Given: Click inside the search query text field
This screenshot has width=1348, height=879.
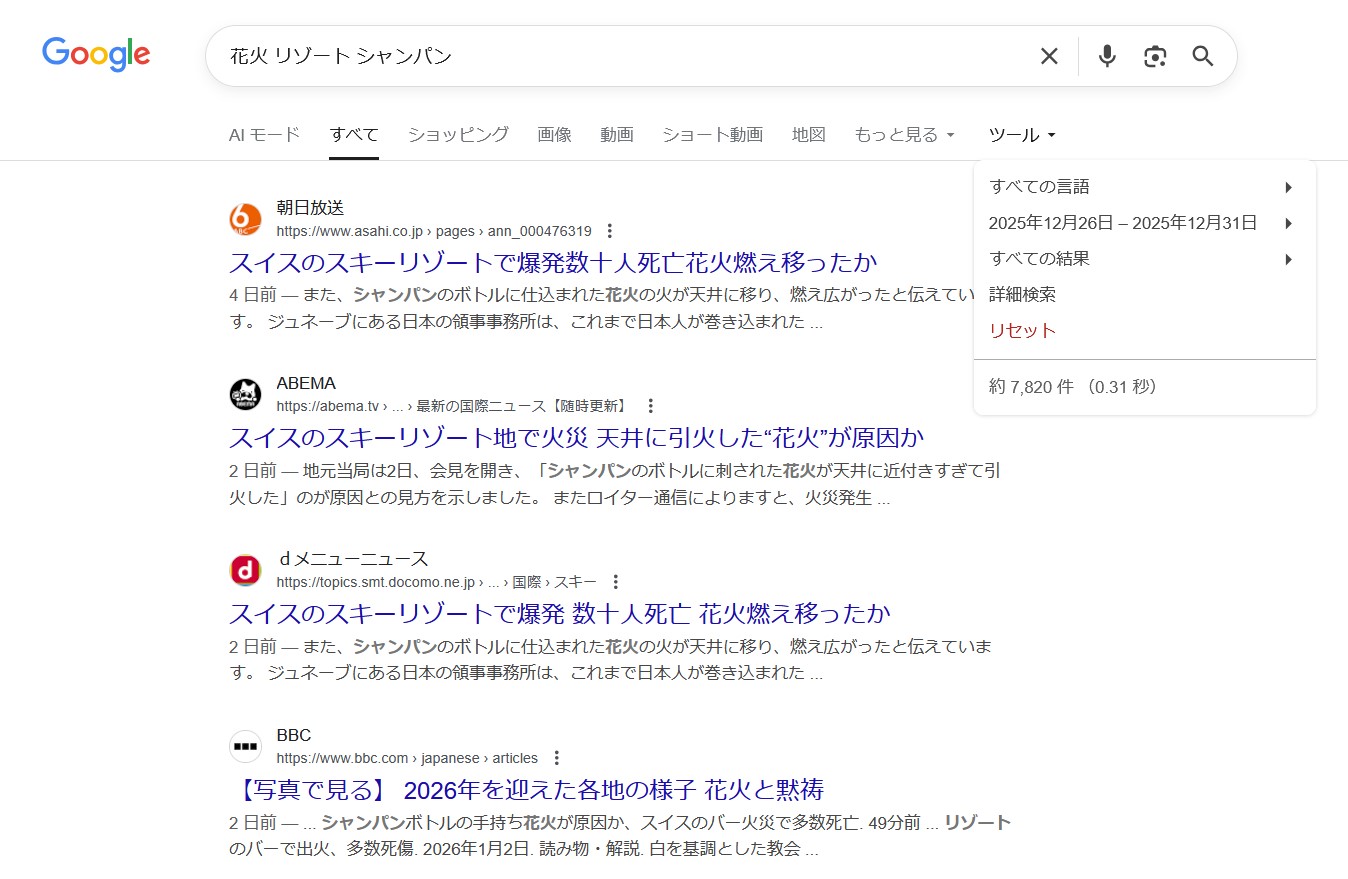Looking at the screenshot, I should coord(620,56).
